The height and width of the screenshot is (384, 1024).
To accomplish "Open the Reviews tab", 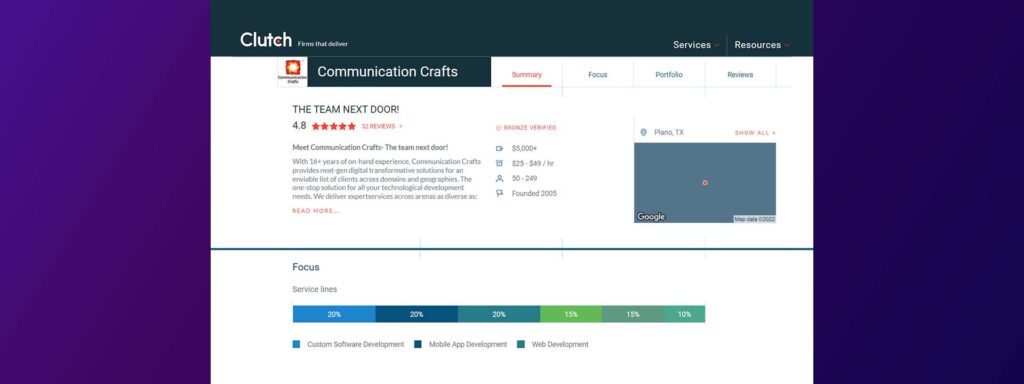I will (740, 74).
